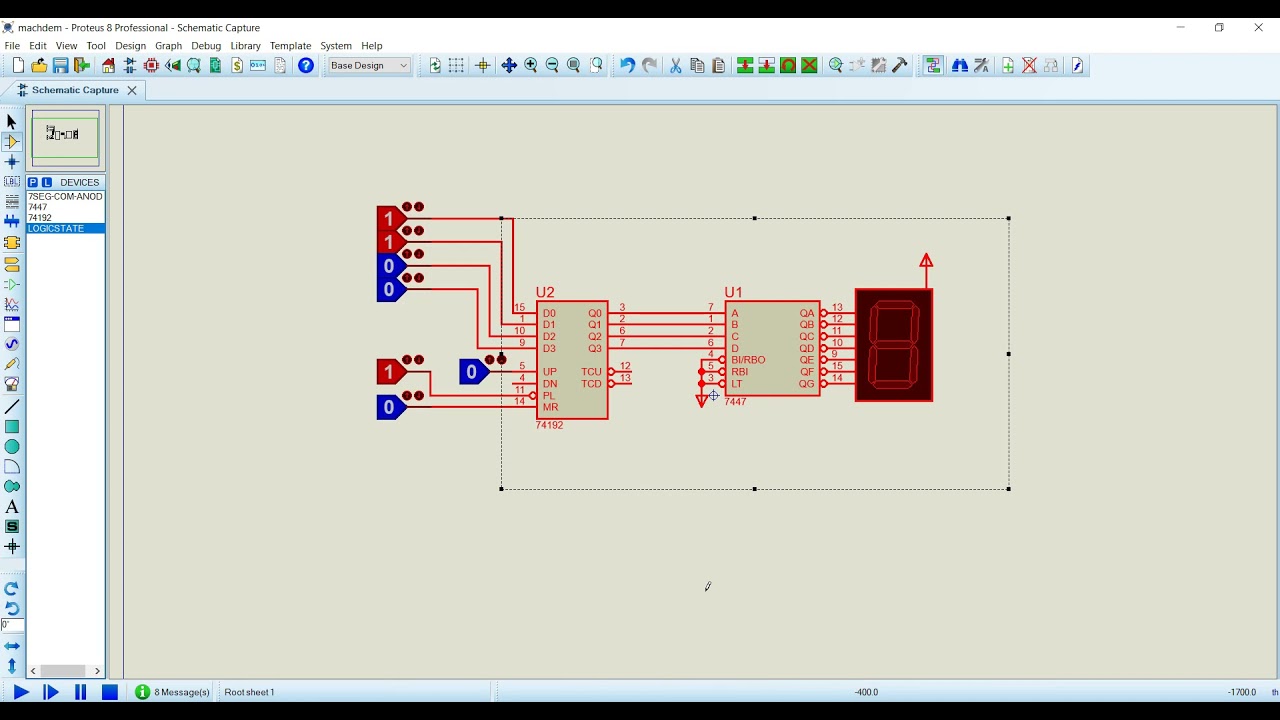Open the Base Design dropdown
This screenshot has height=720, width=1280.
[x=369, y=66]
